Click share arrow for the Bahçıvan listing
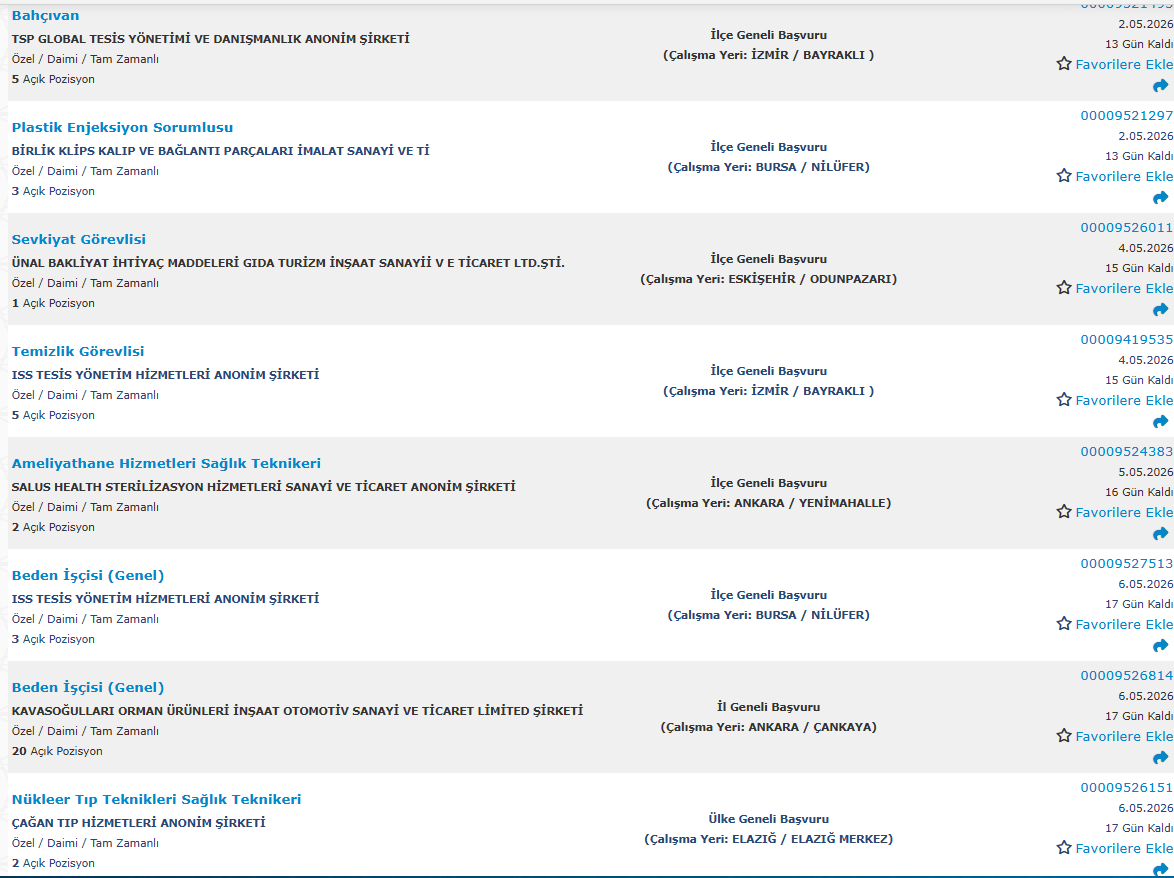Screen dimensions: 1174x878 pyautogui.click(x=1160, y=86)
